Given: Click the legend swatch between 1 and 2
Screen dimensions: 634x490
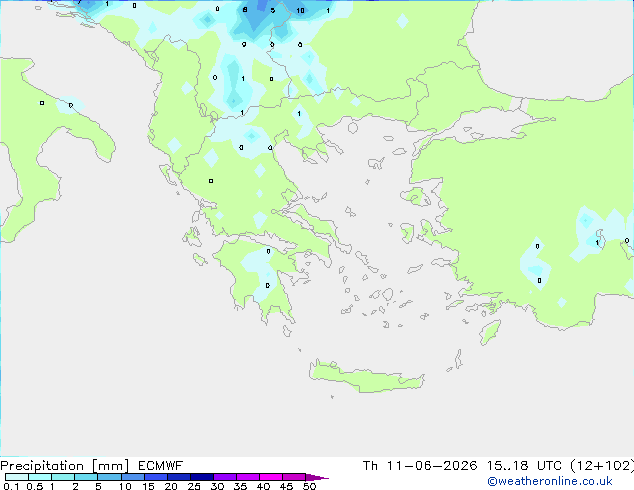Looking at the screenshot, I should click(63, 477).
